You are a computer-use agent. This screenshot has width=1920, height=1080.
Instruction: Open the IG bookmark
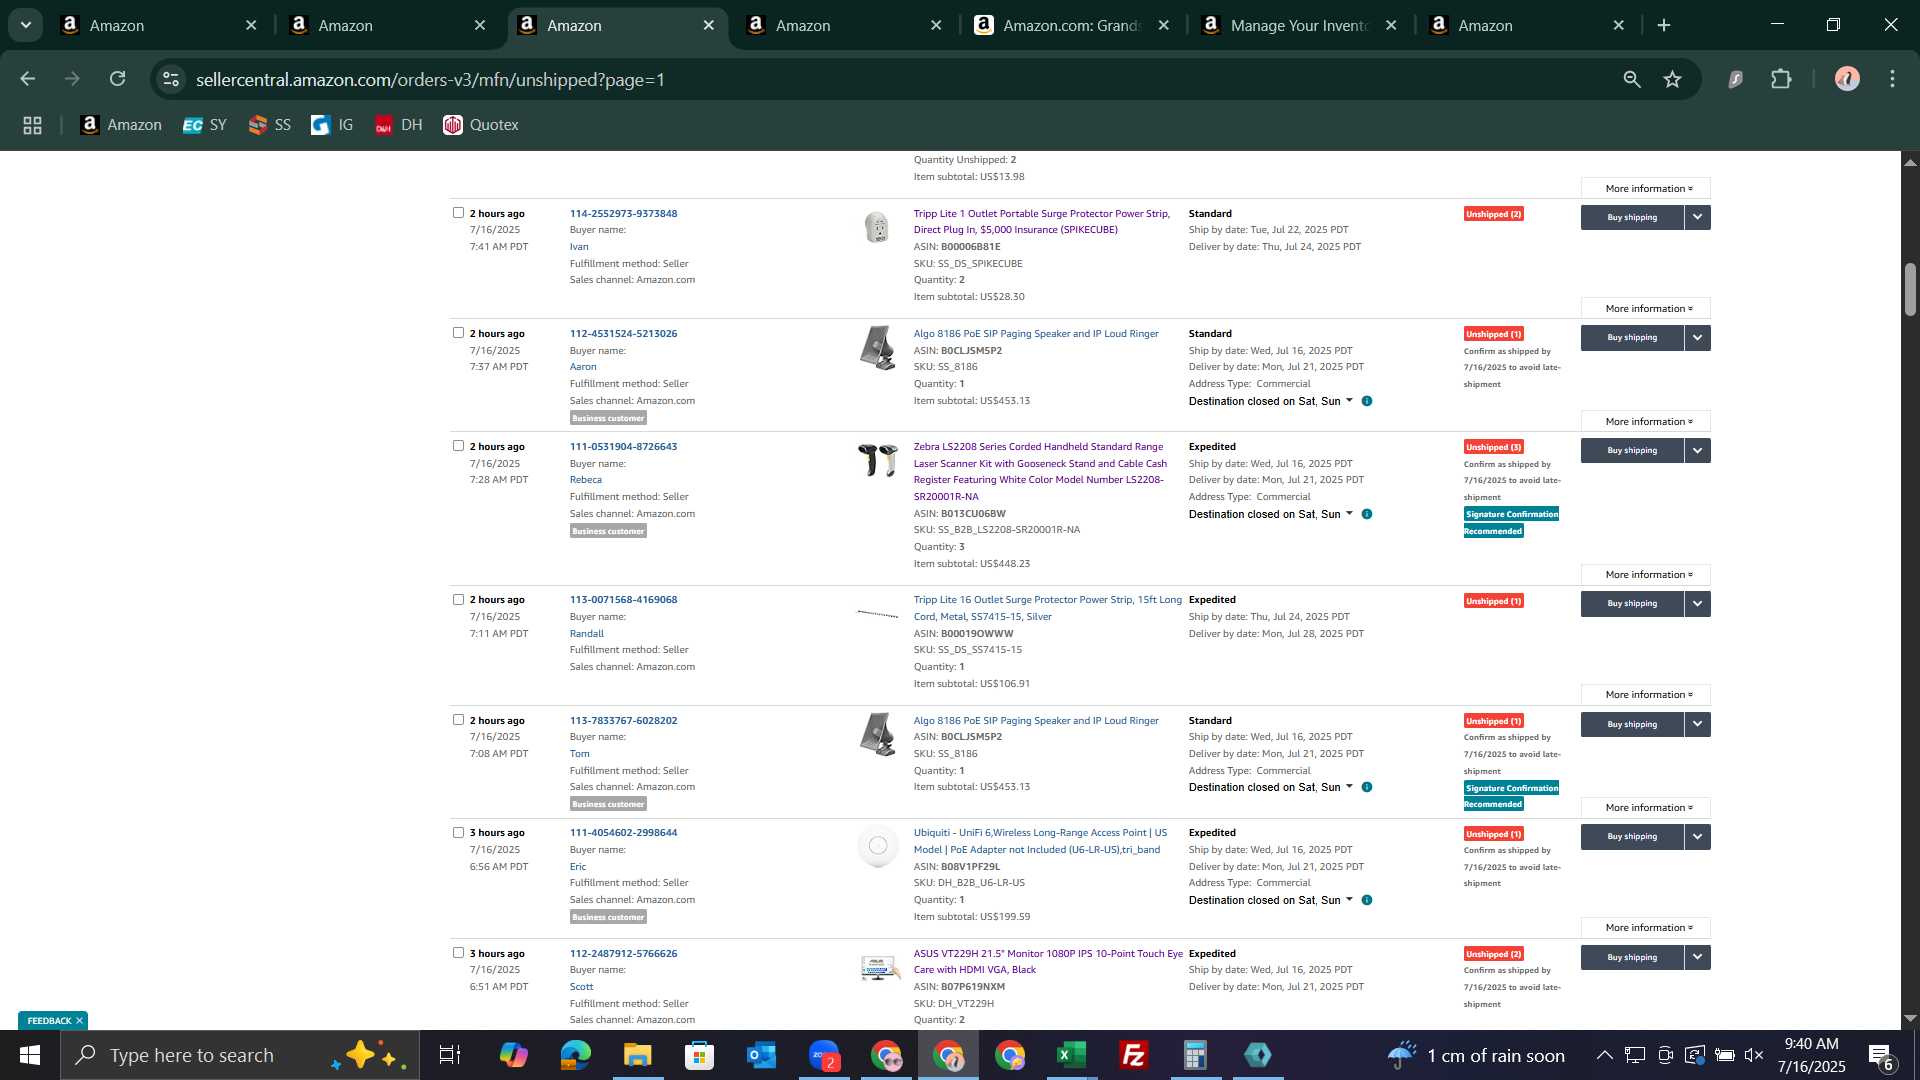[x=333, y=125]
